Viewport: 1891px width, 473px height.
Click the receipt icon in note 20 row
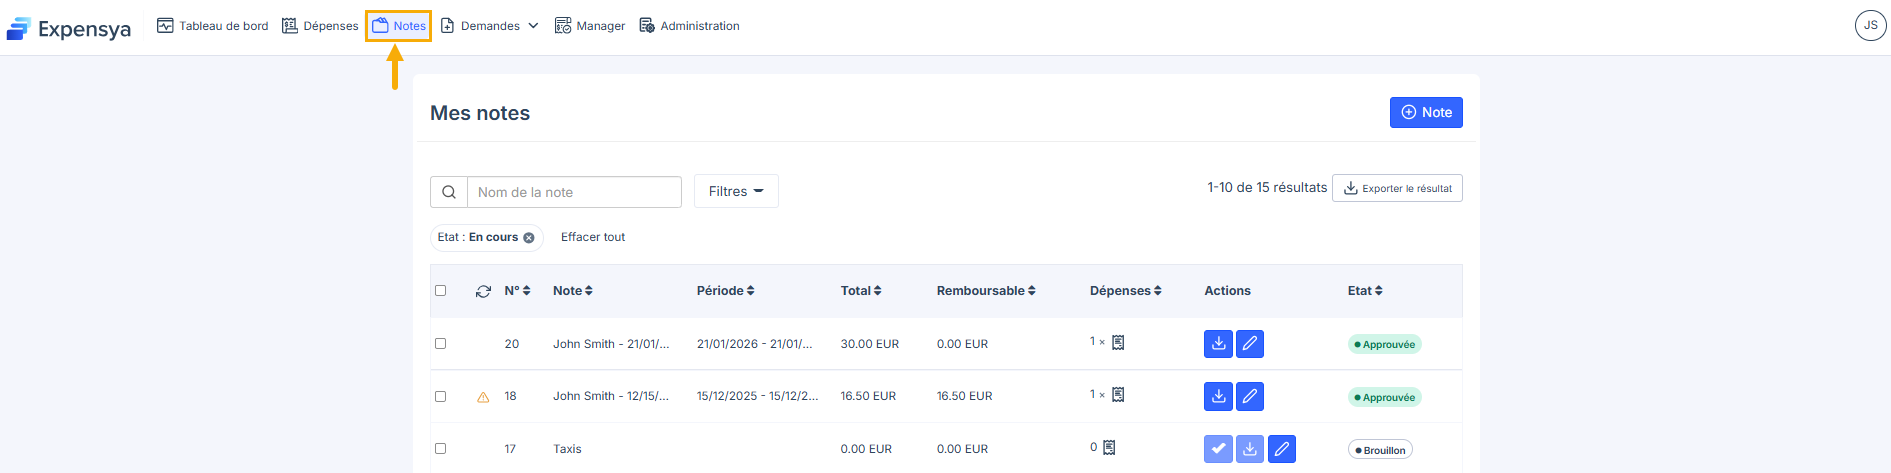click(x=1118, y=343)
